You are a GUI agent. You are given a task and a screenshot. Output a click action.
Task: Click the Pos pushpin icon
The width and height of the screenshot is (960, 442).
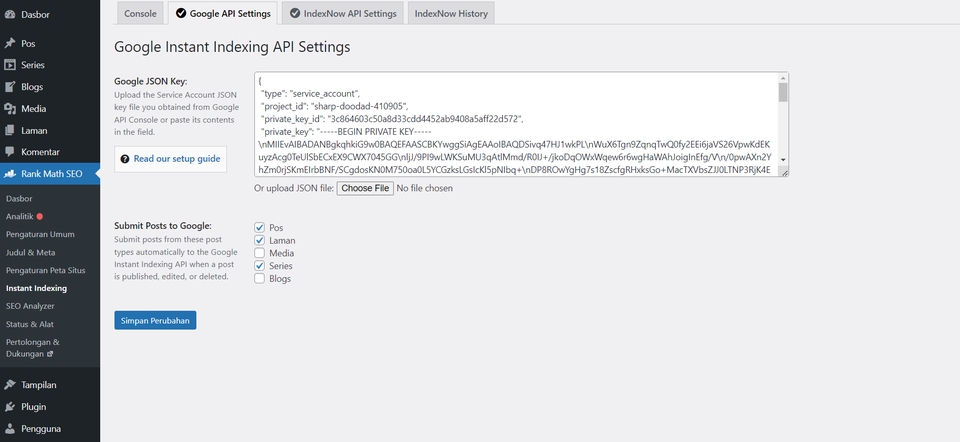(9, 43)
